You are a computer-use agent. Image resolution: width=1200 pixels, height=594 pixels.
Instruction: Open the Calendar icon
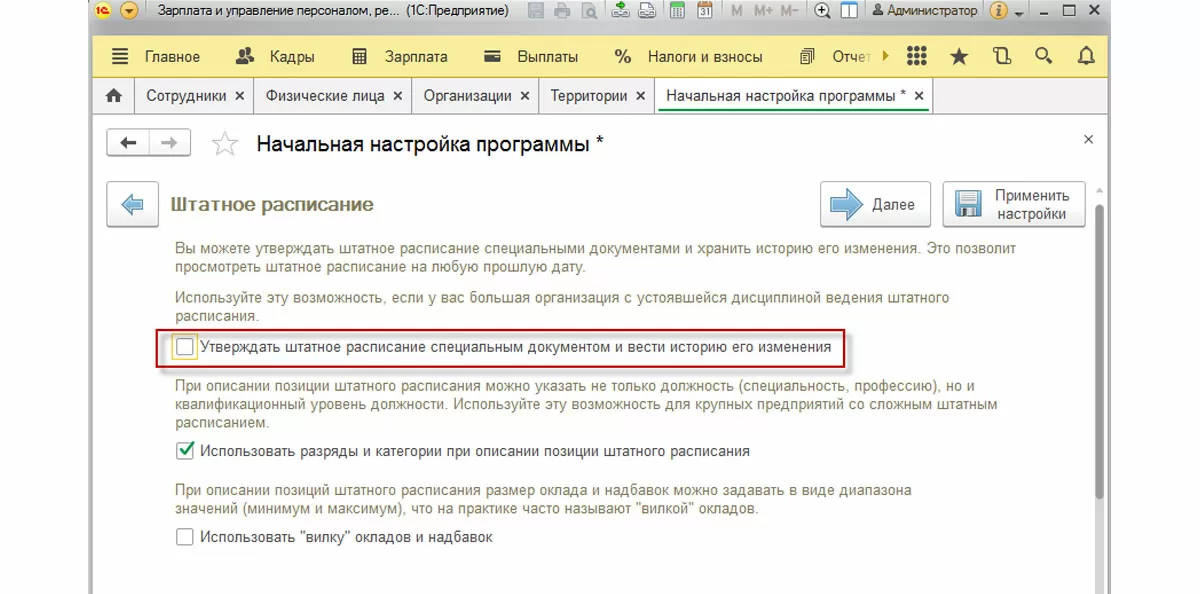(x=704, y=11)
